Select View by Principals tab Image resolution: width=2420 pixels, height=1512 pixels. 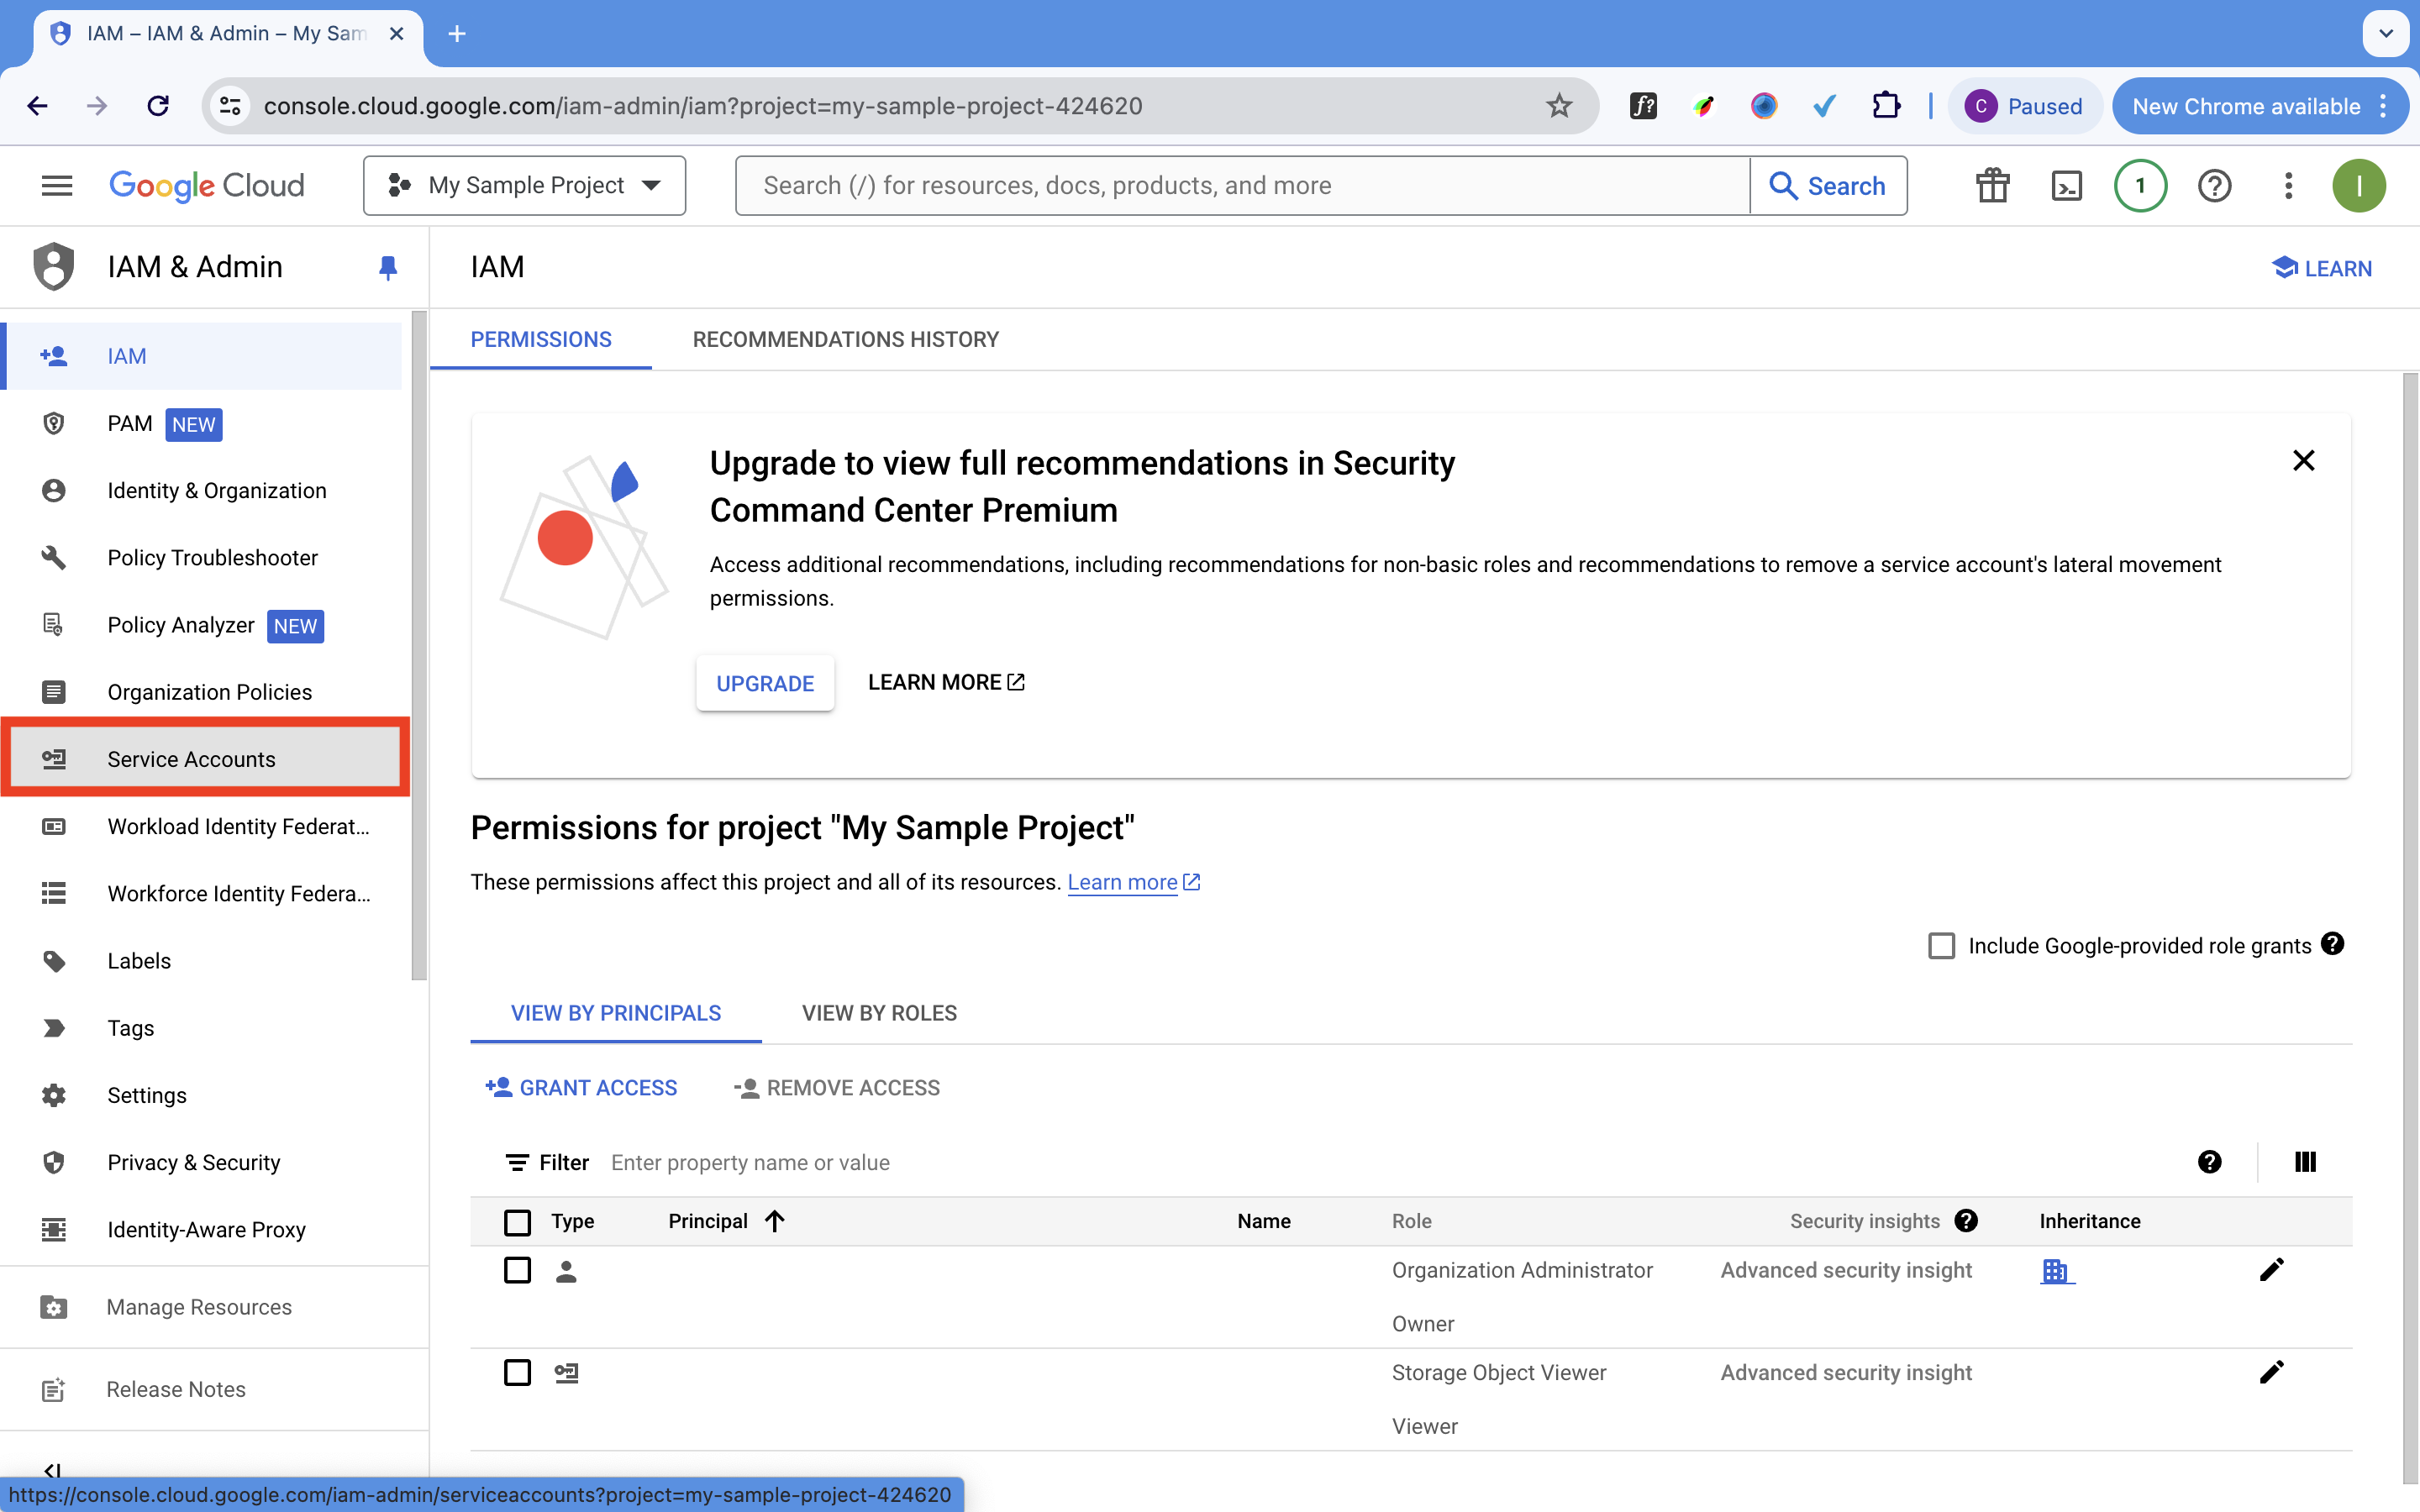pos(616,1013)
